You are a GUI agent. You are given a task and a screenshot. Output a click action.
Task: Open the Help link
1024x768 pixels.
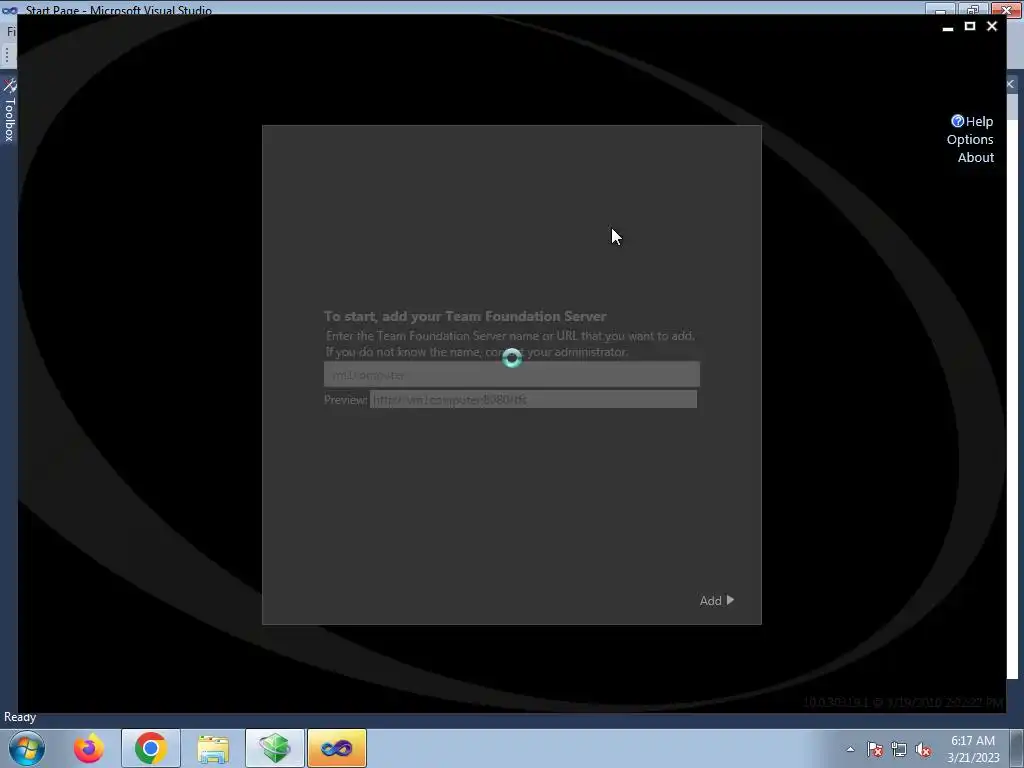(x=979, y=121)
